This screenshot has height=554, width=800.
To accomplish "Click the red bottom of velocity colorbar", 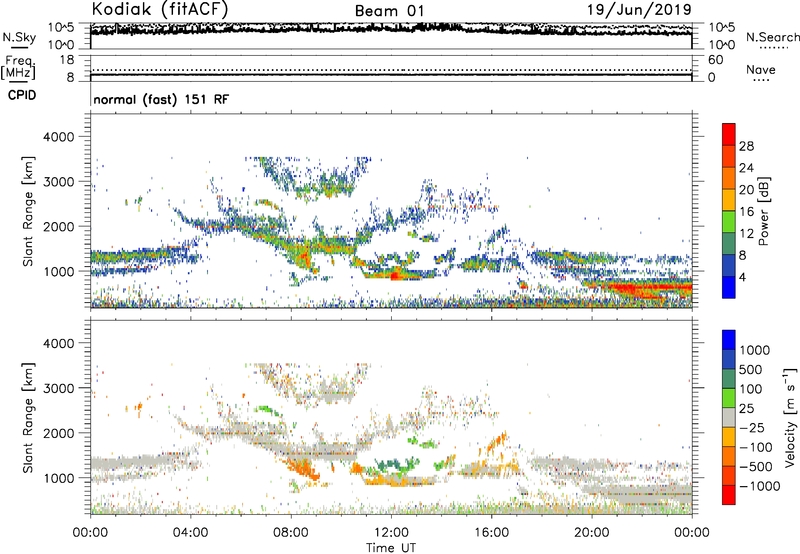I will coord(729,496).
